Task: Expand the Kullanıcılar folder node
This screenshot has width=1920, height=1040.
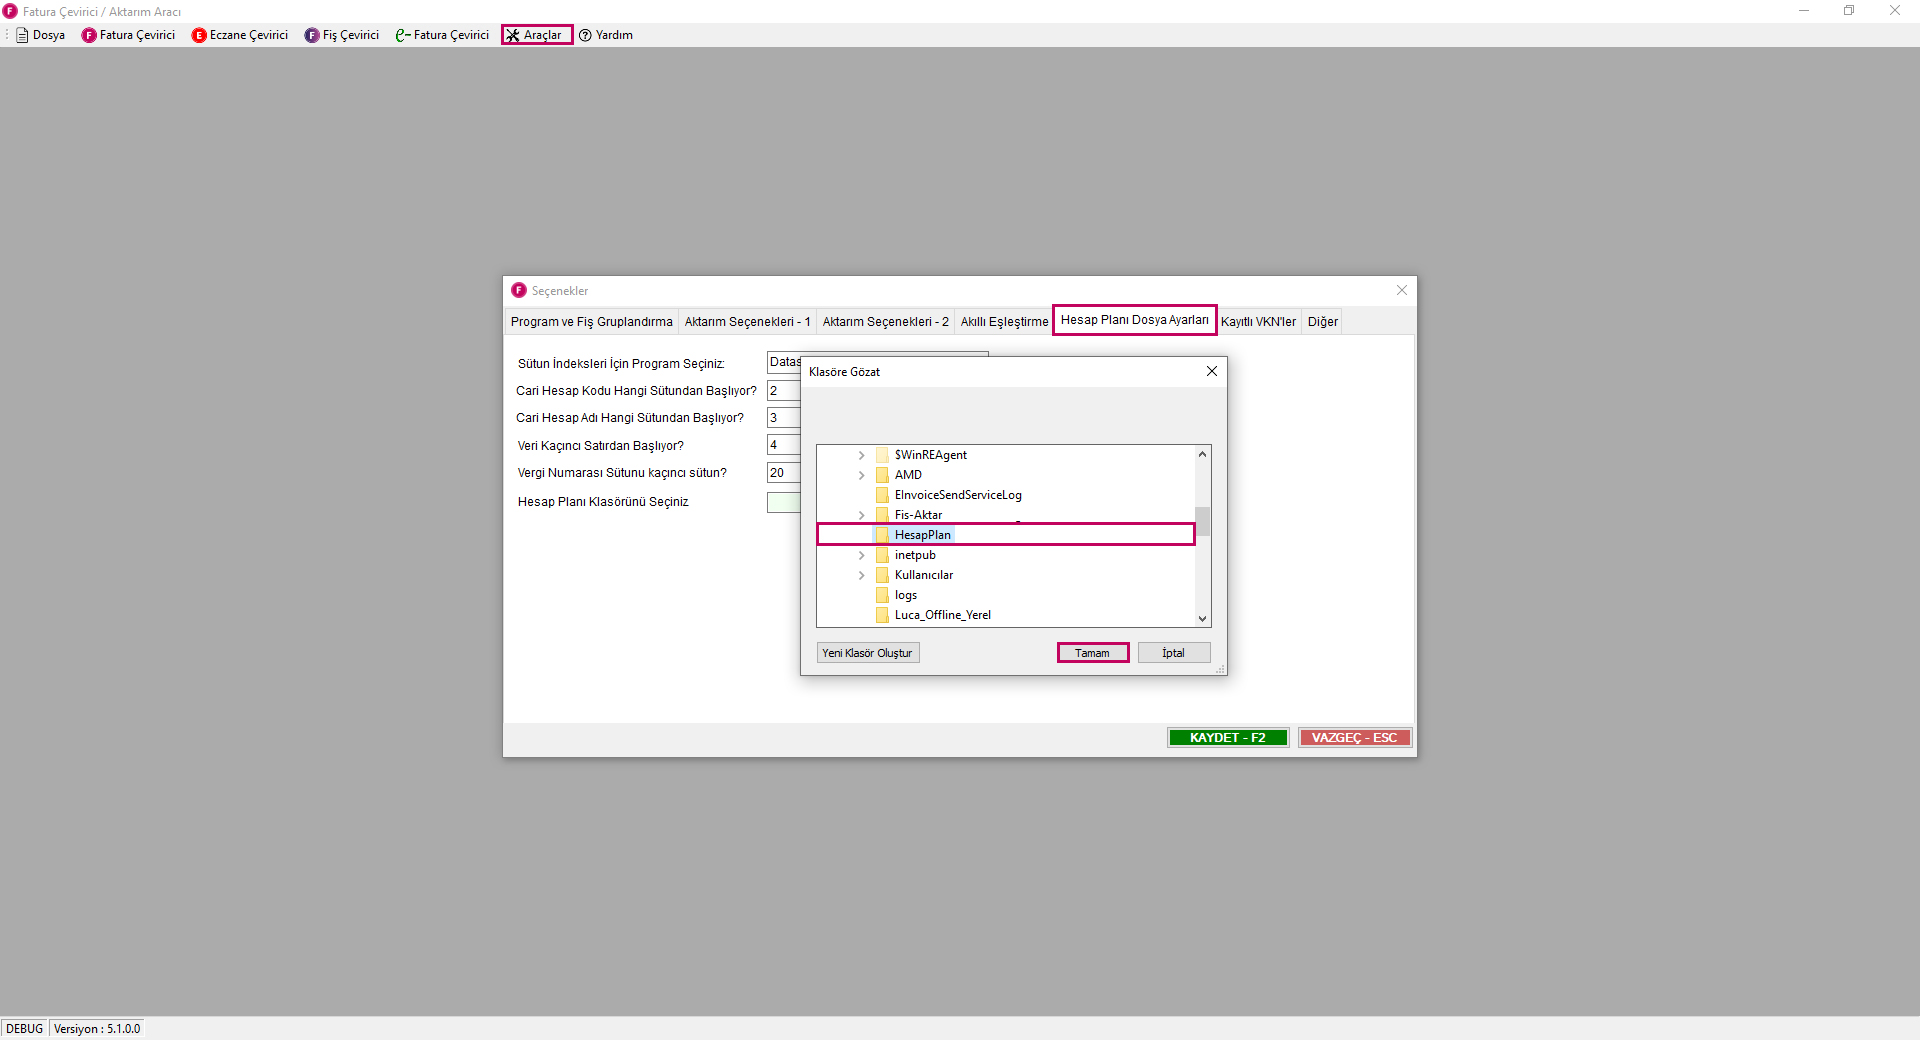Action: click(x=861, y=575)
